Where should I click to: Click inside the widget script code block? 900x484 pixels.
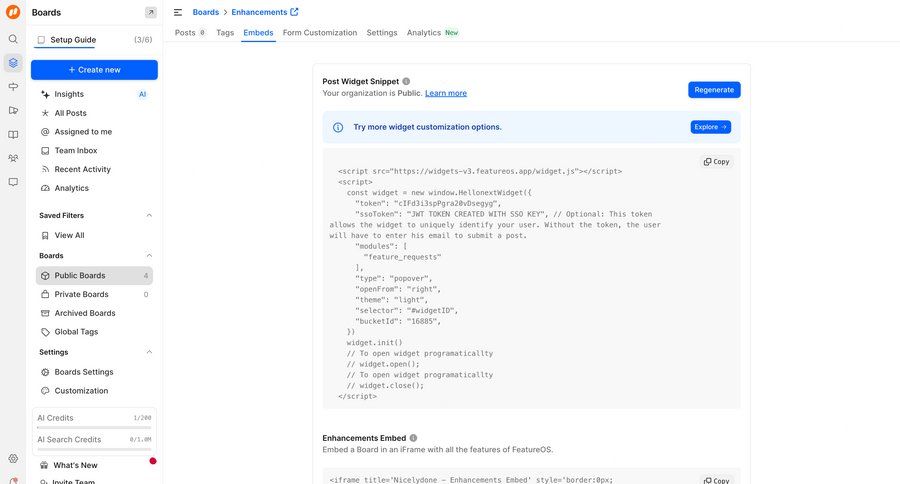[532, 278]
